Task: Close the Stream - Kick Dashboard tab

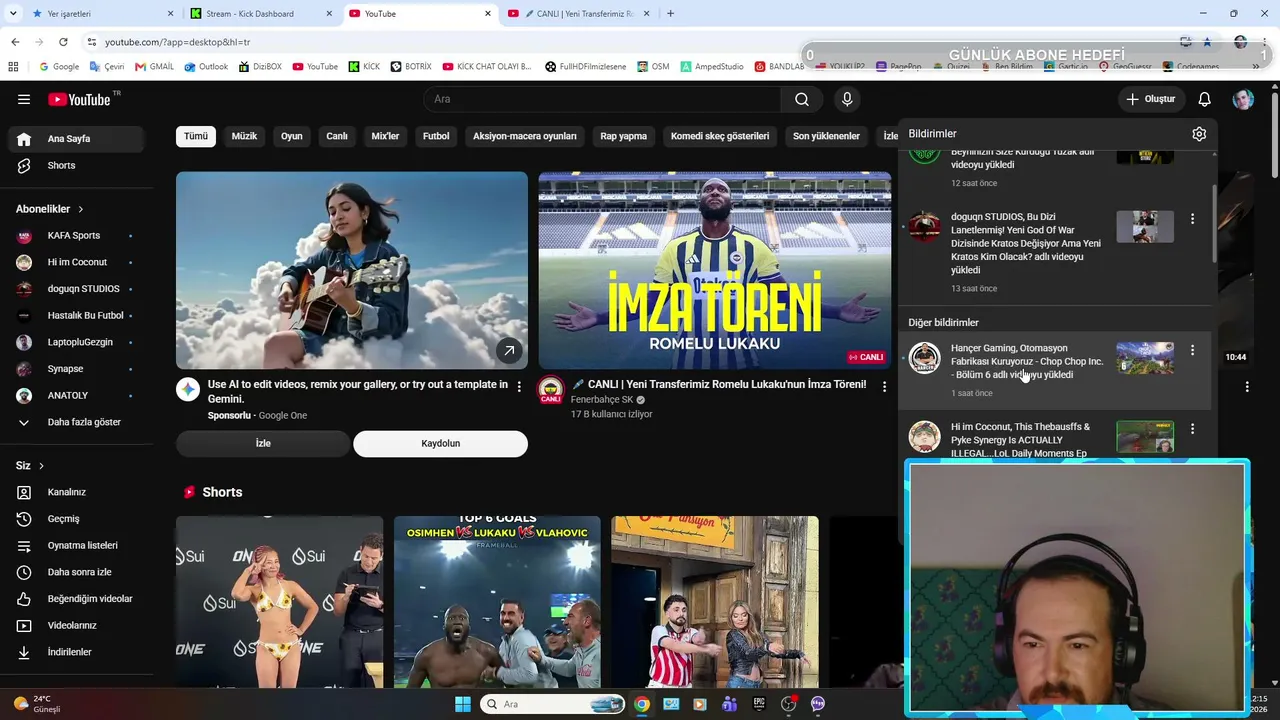Action: (329, 14)
